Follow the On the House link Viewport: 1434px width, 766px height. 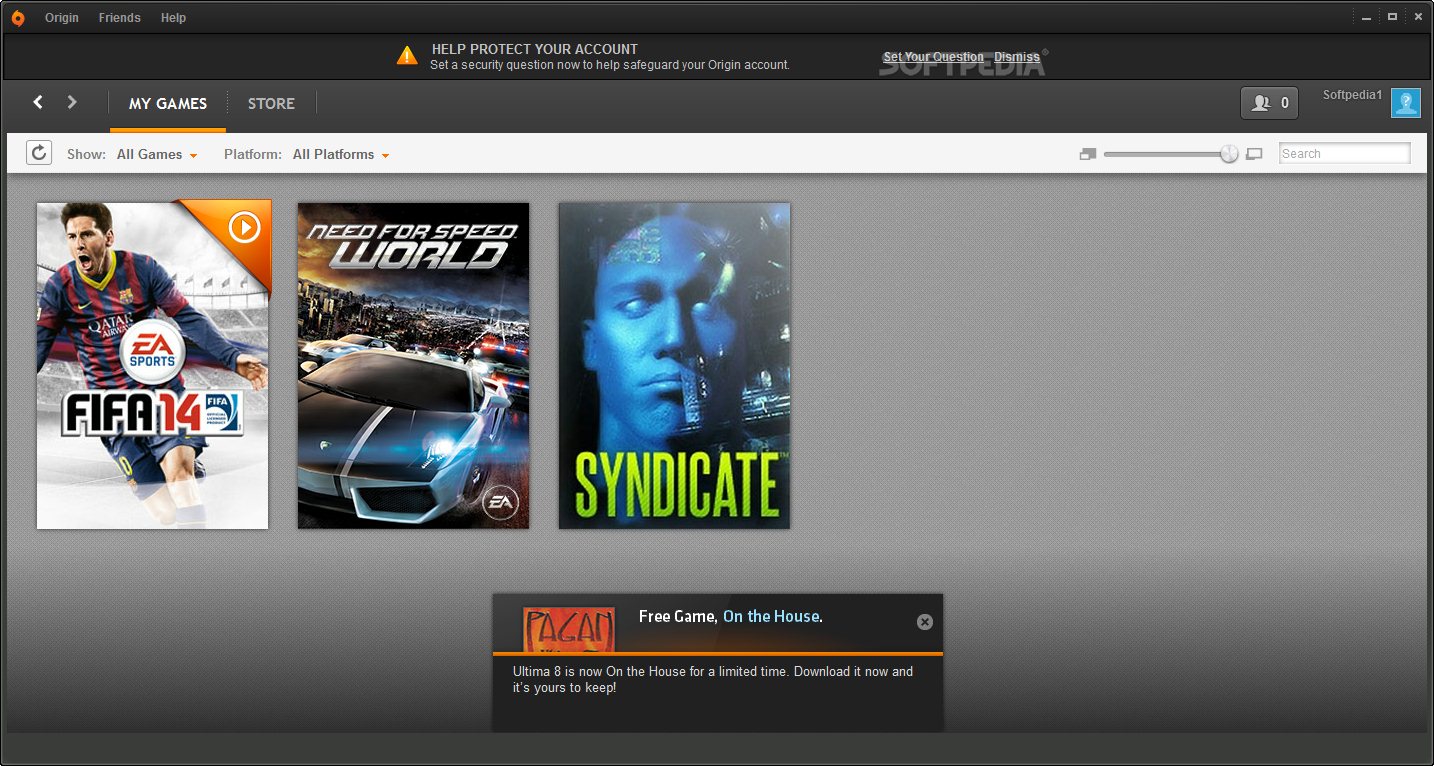tap(771, 616)
